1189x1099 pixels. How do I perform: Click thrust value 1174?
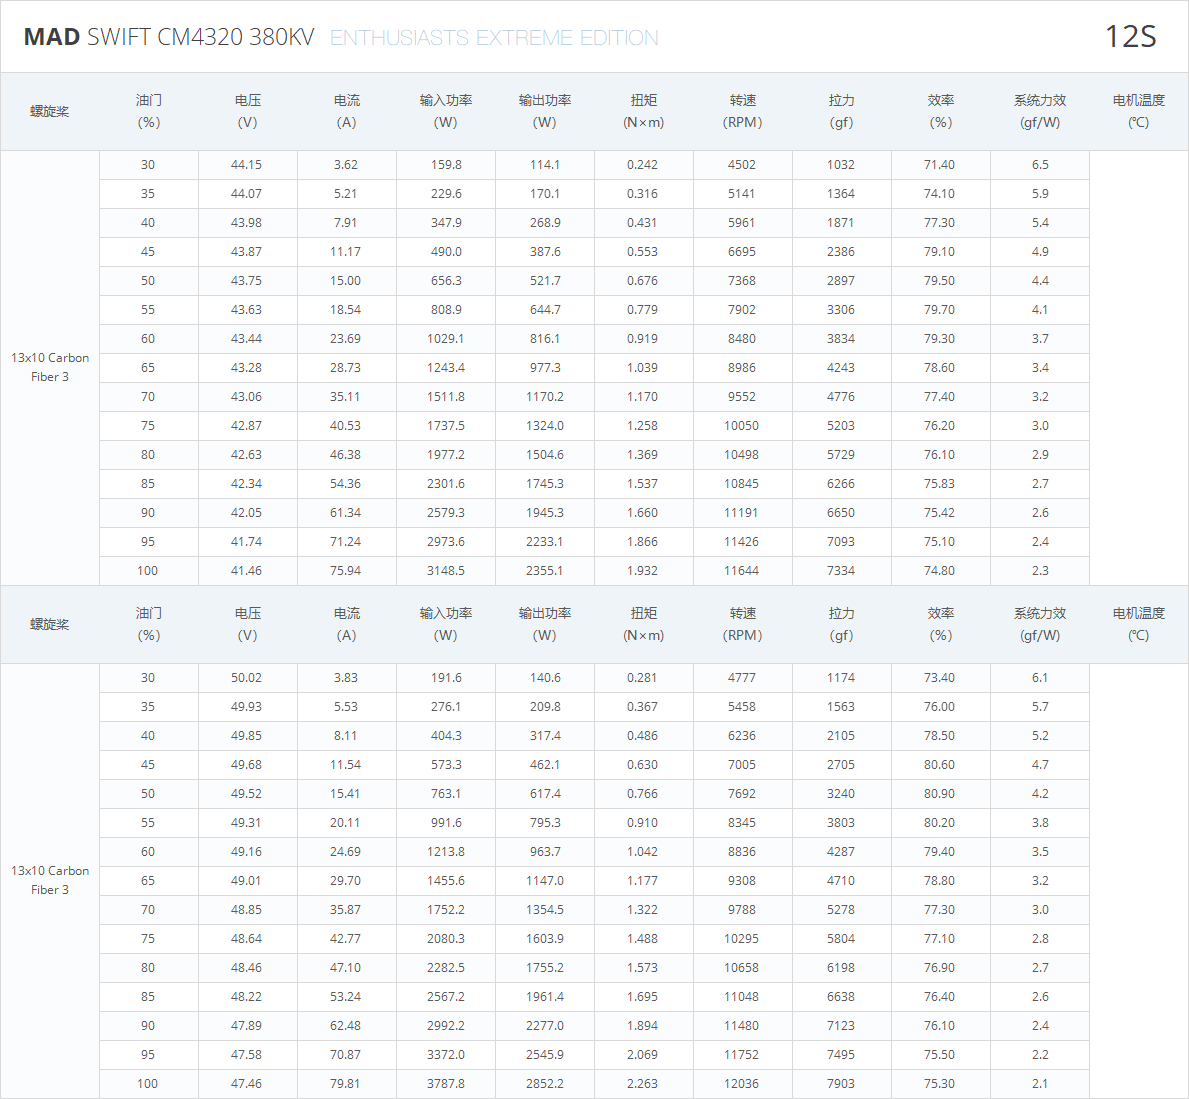[841, 678]
